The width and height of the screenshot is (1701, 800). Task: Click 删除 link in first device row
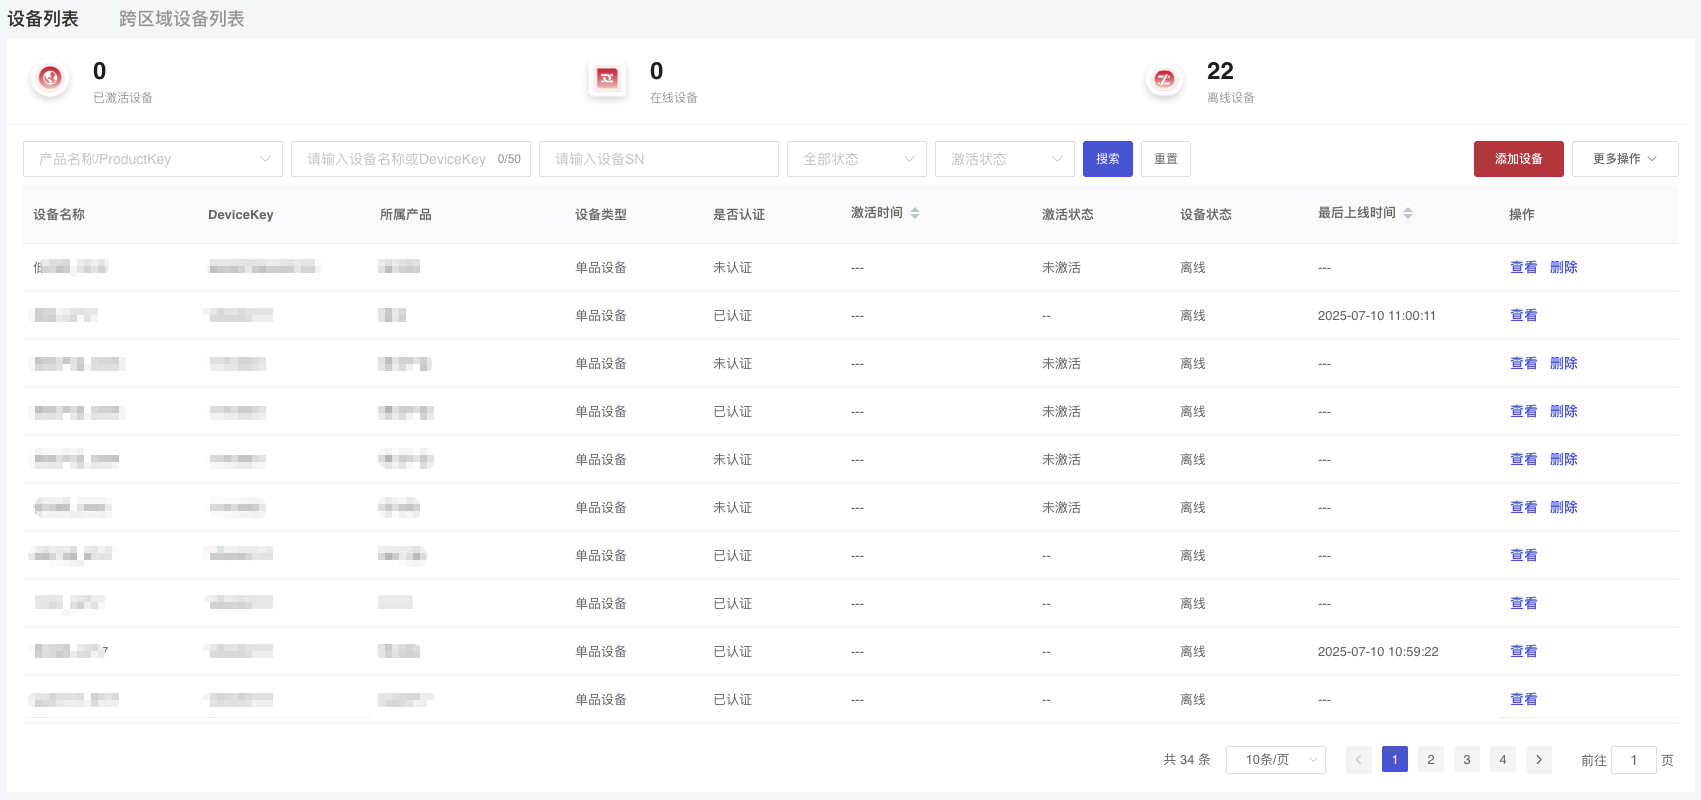point(1563,267)
